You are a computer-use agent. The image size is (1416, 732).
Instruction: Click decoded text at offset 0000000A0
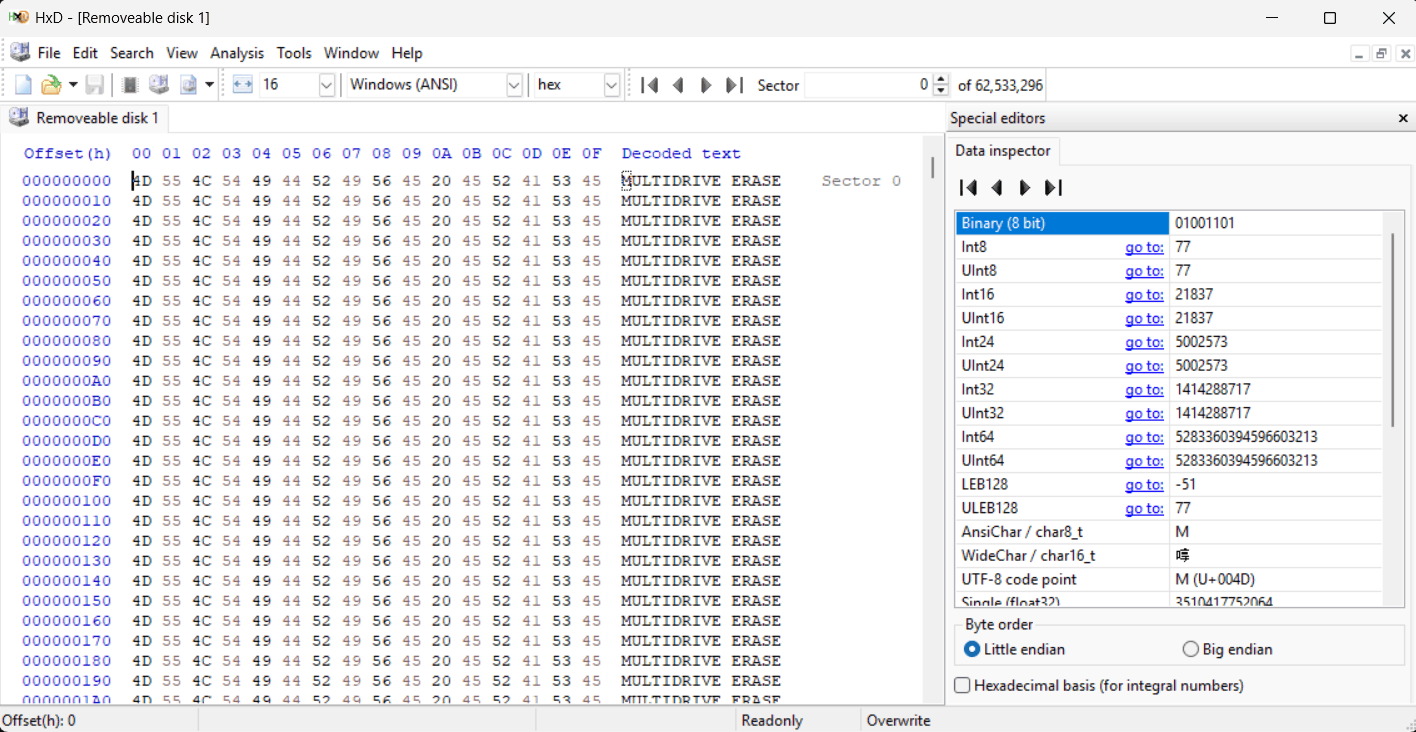(x=700, y=381)
